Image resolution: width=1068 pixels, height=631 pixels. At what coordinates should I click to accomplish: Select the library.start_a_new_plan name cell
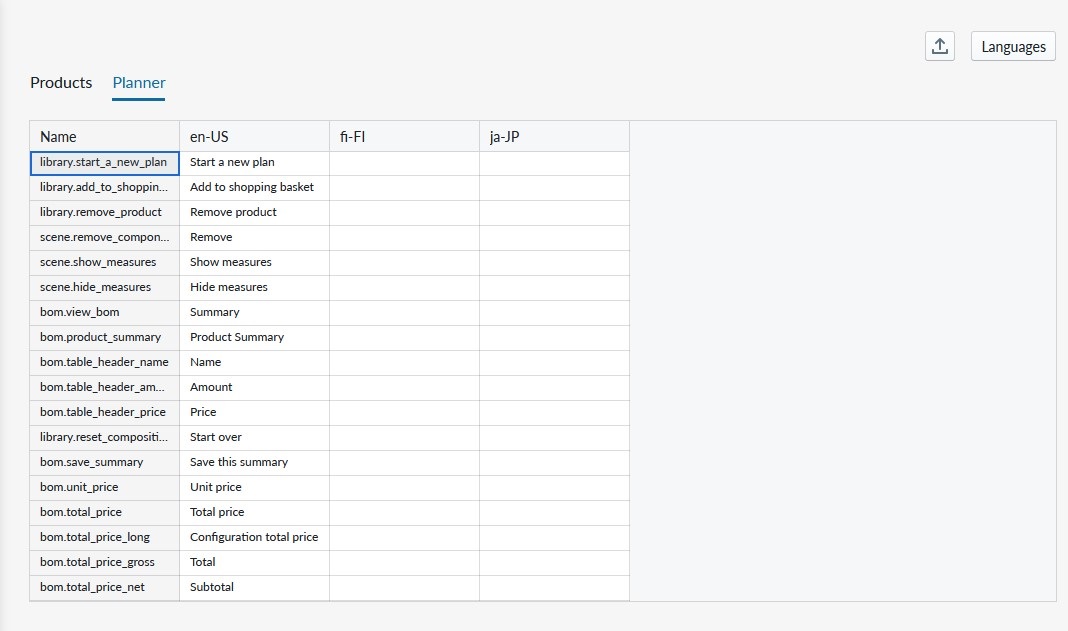point(105,164)
